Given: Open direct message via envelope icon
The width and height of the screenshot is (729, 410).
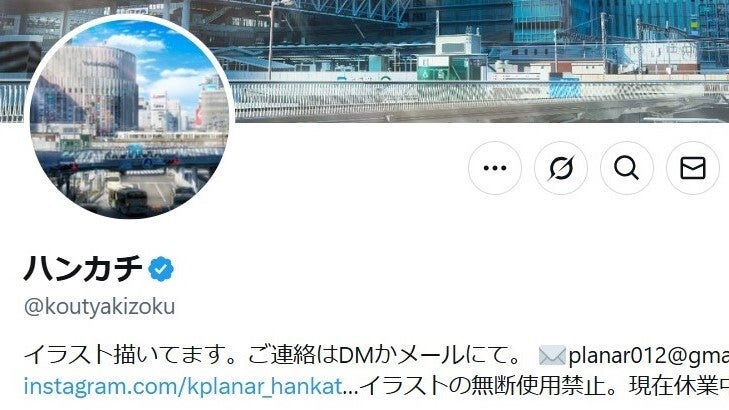Looking at the screenshot, I should click(x=693, y=168).
